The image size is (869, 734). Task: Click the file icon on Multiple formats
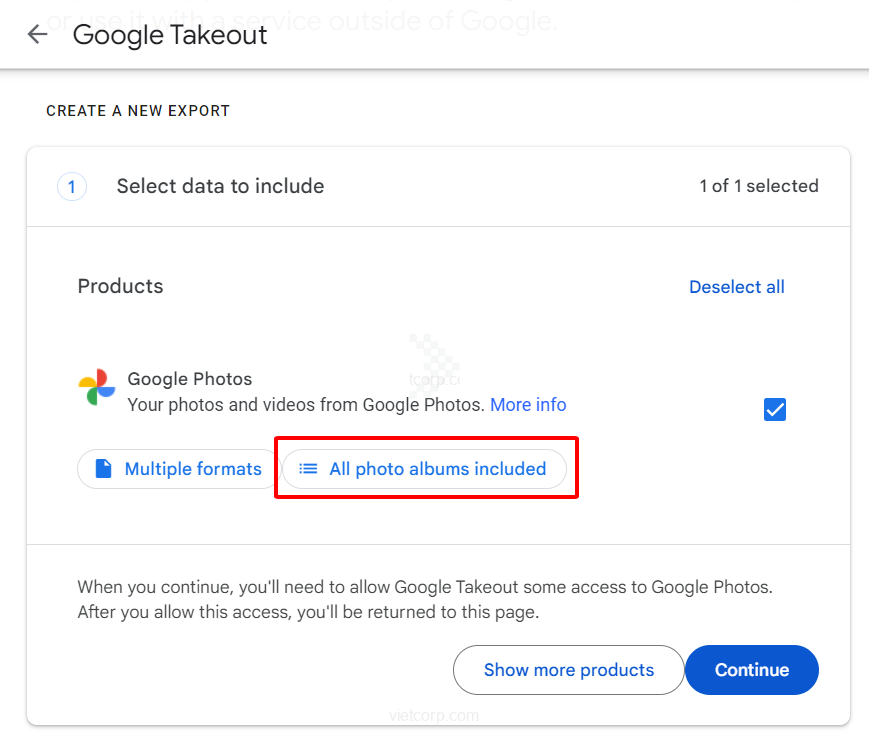click(103, 469)
